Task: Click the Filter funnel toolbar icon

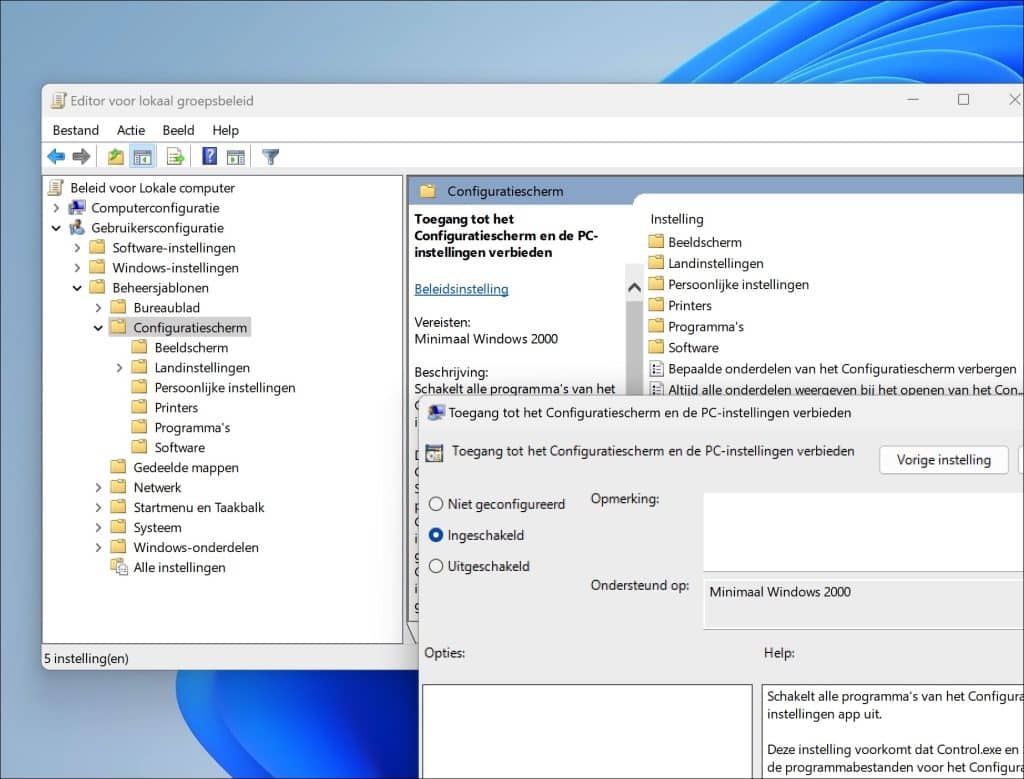Action: (x=270, y=157)
